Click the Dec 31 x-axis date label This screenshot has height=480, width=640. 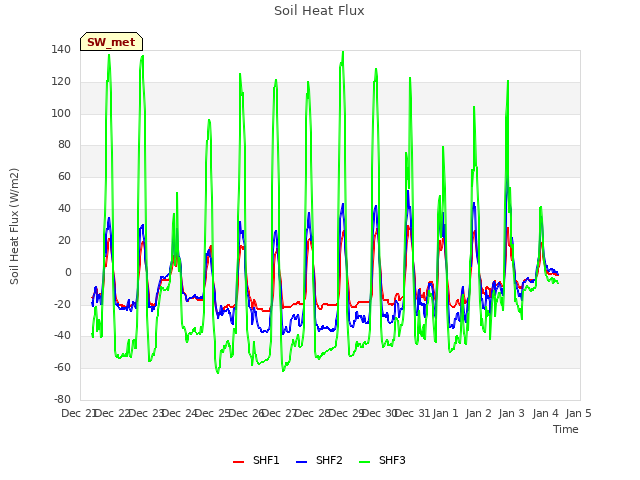point(413,413)
